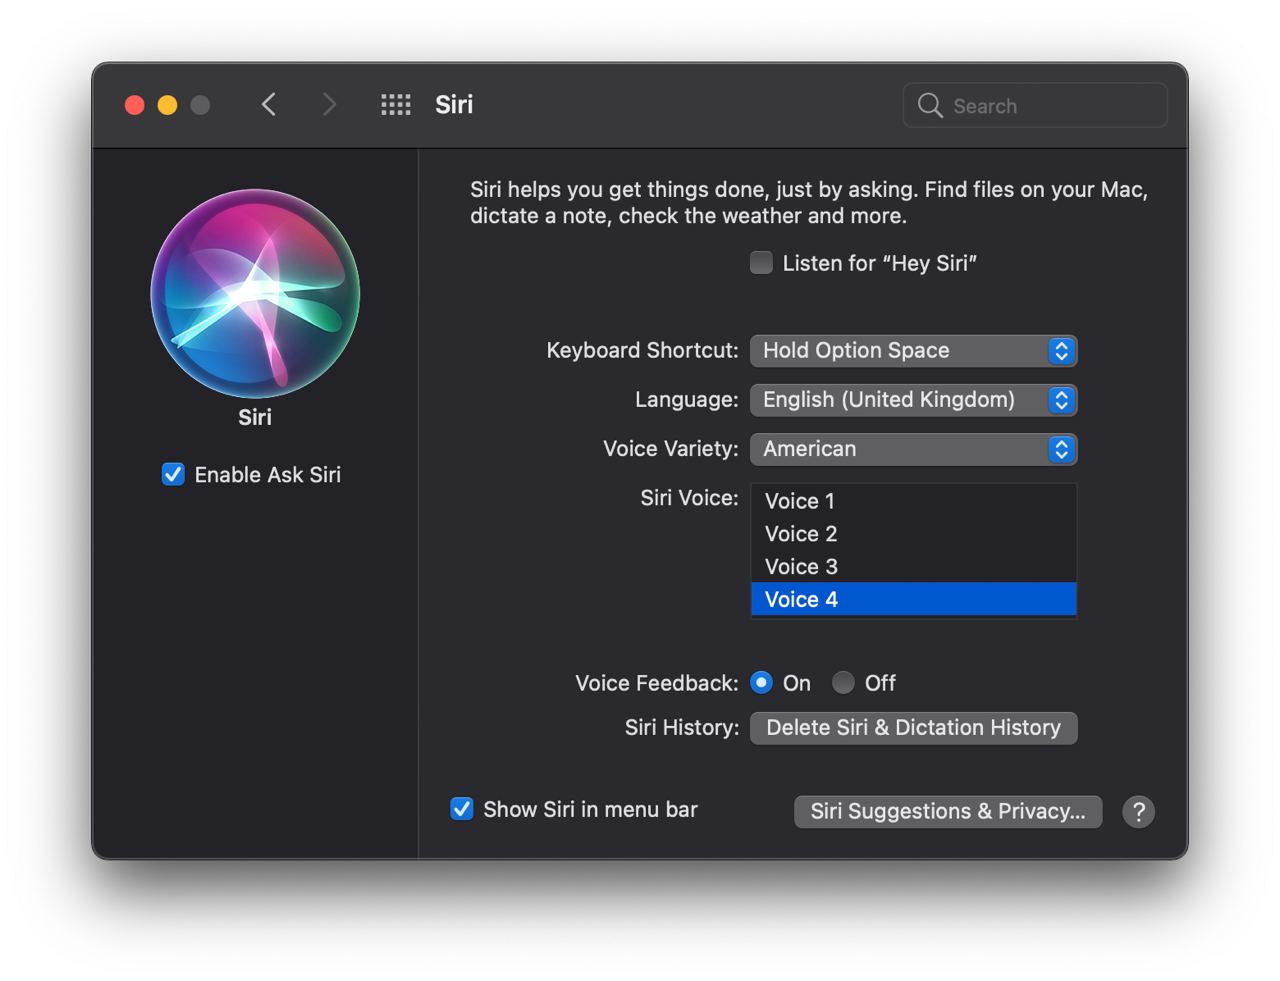Viewport: 1280px width, 981px height.
Task: Go back using the left chevron
Action: [268, 105]
